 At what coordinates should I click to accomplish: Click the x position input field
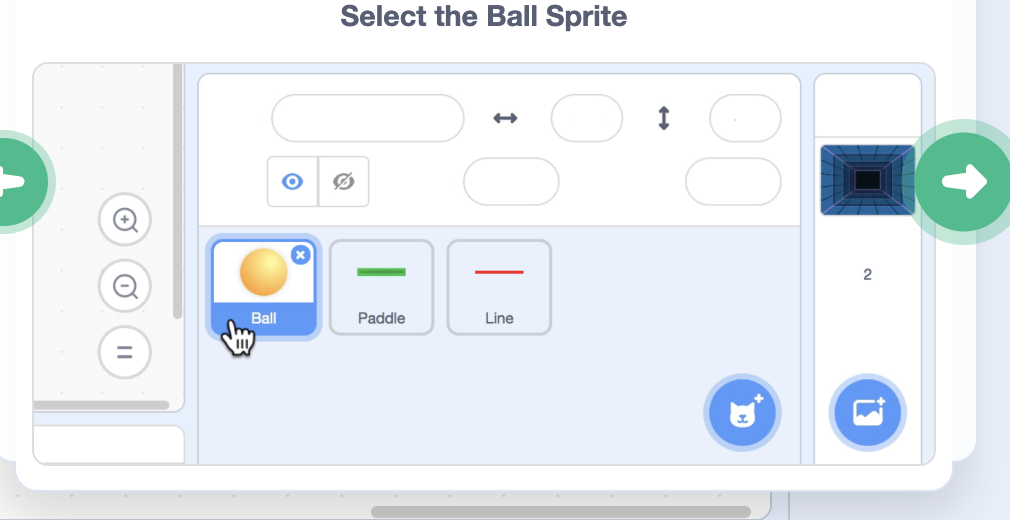(x=586, y=119)
